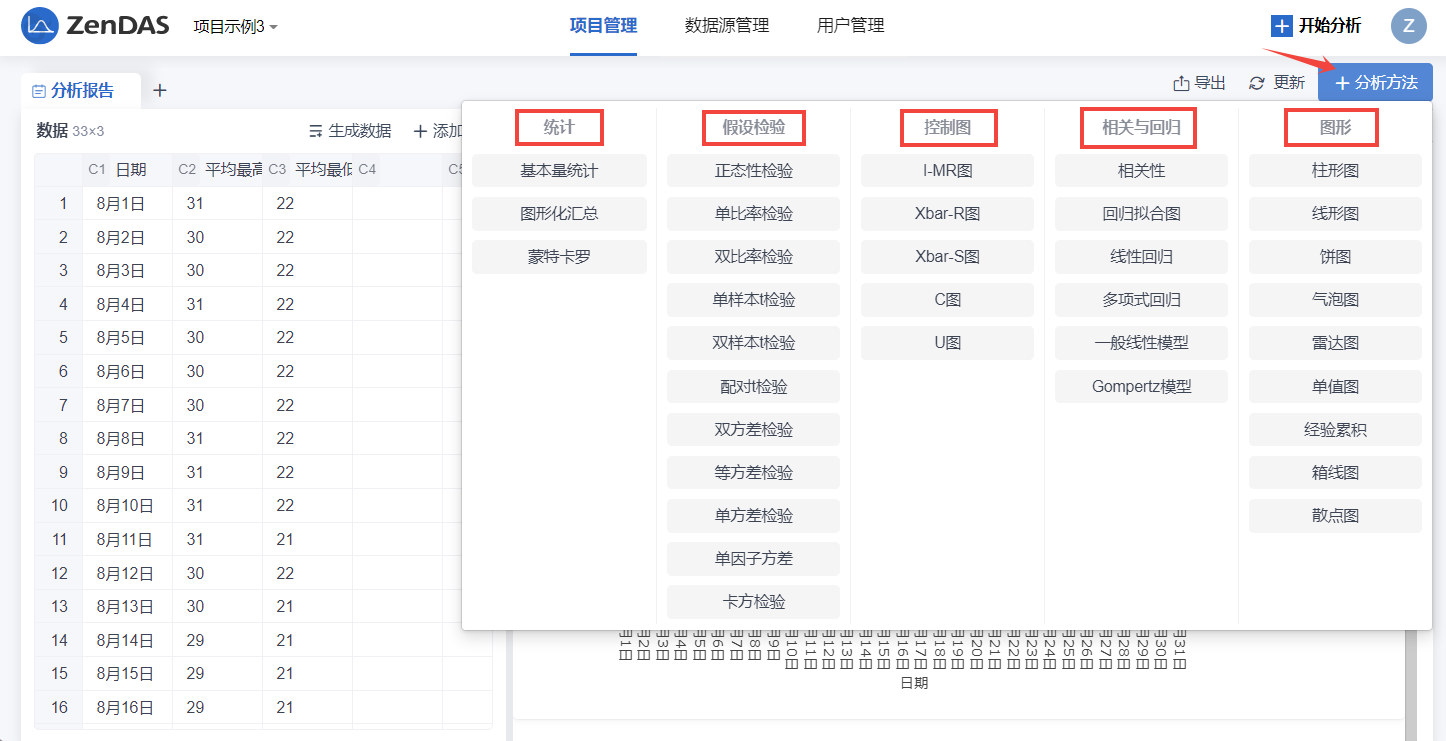Select 双比率检验 option
The width and height of the screenshot is (1446, 741).
pos(753,257)
